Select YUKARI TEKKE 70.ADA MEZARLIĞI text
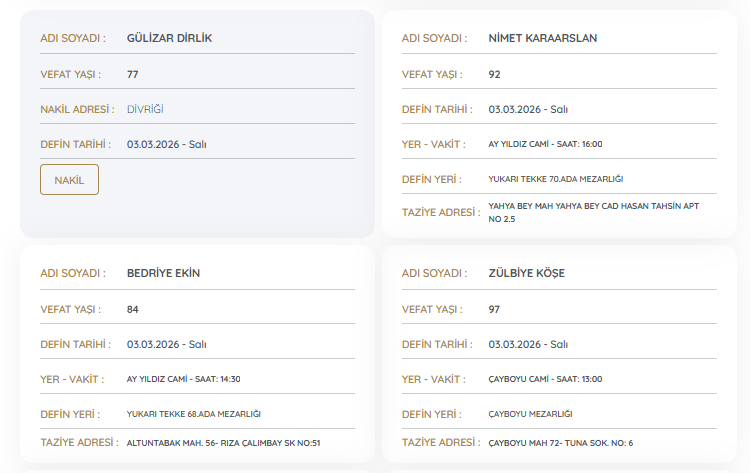751x473 pixels. (556, 179)
